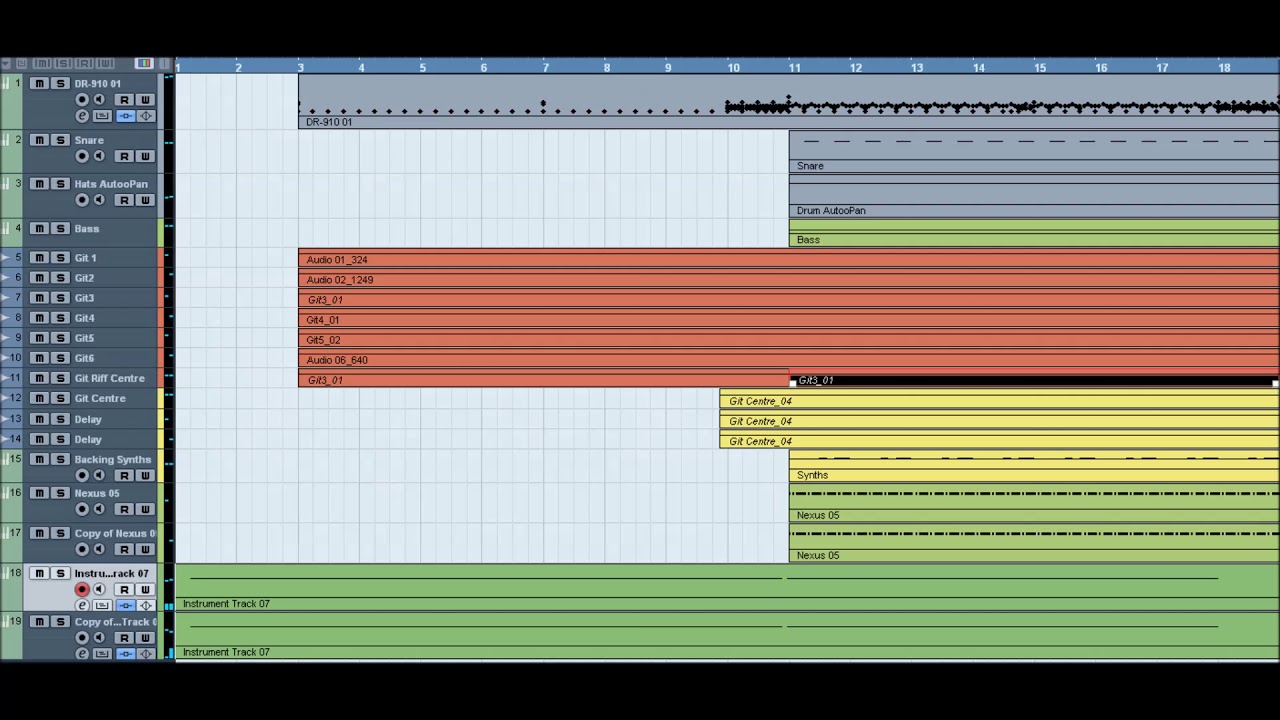
Task: Expand the Git Riff Centre track
Action: coord(6,378)
